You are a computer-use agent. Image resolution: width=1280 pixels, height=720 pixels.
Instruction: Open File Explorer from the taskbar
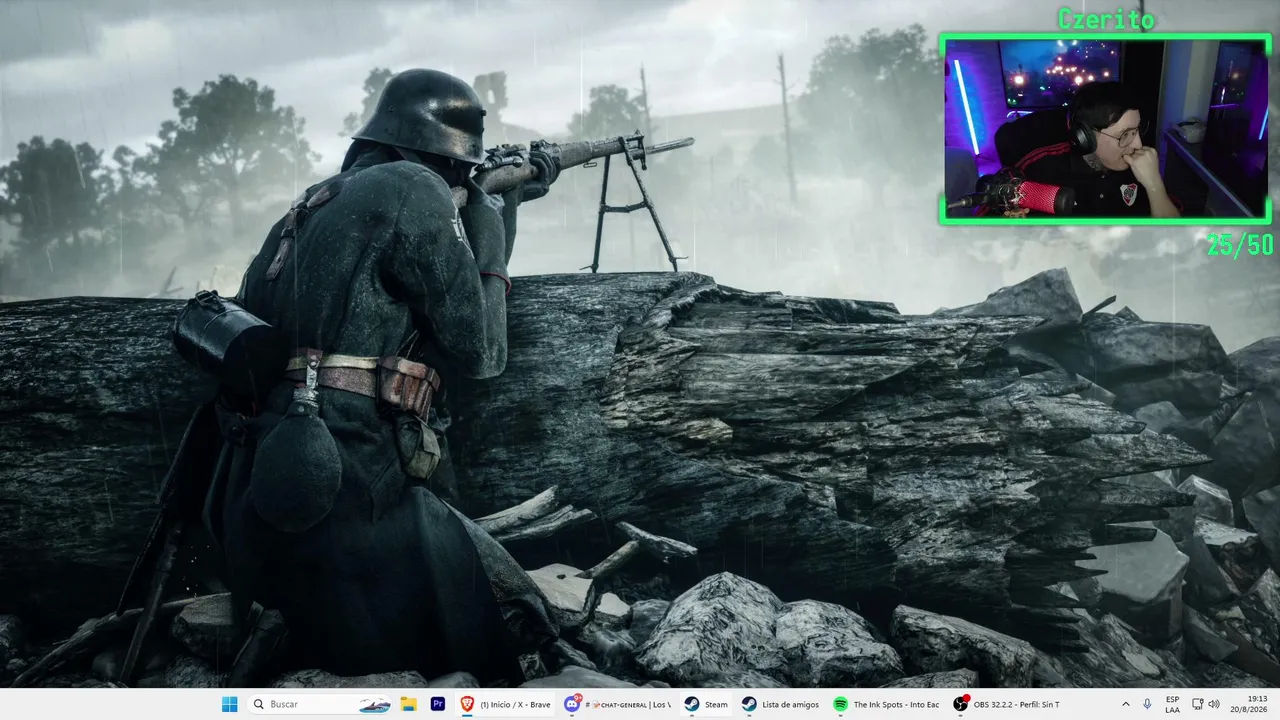[409, 704]
